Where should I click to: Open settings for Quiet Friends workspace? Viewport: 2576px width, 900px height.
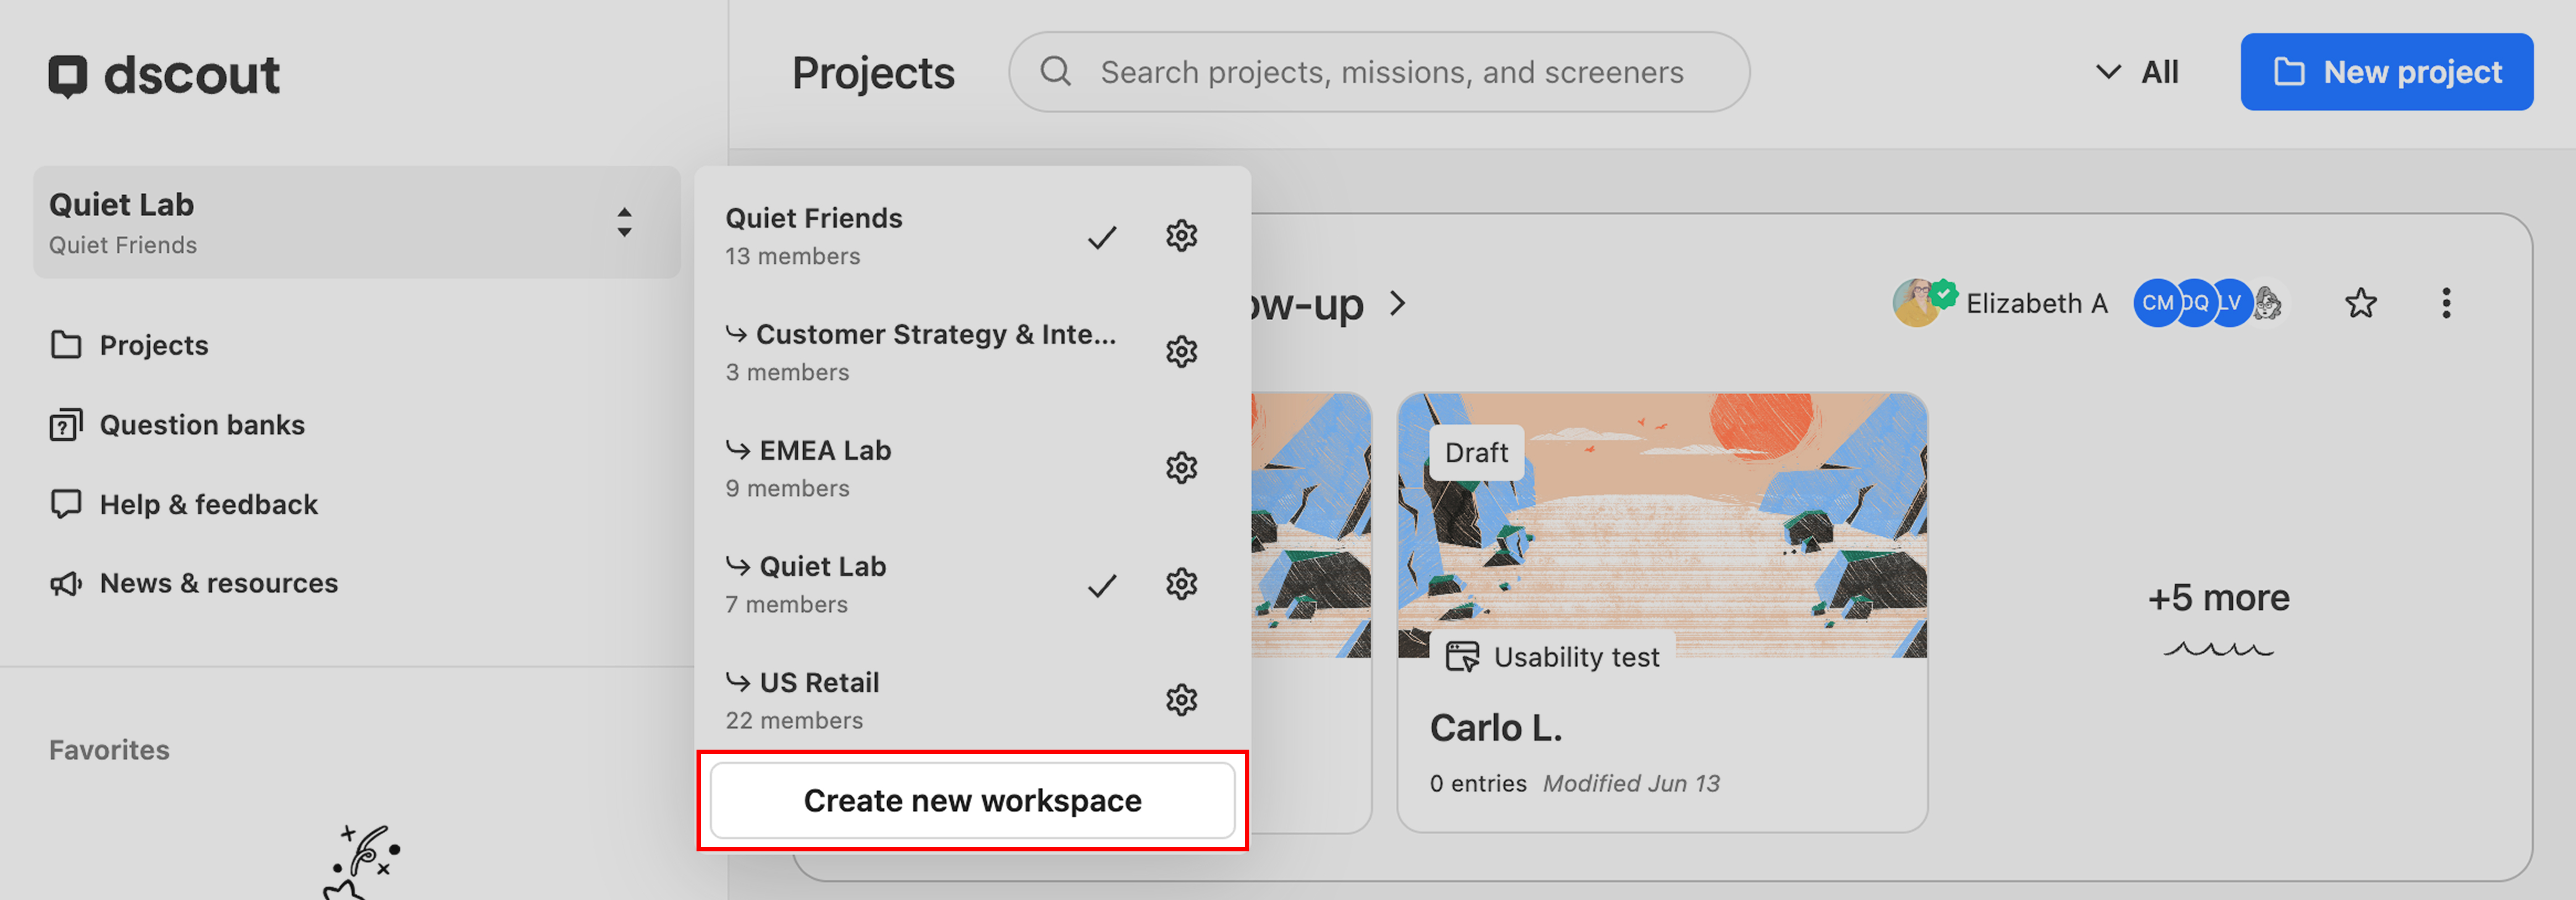coord(1181,236)
